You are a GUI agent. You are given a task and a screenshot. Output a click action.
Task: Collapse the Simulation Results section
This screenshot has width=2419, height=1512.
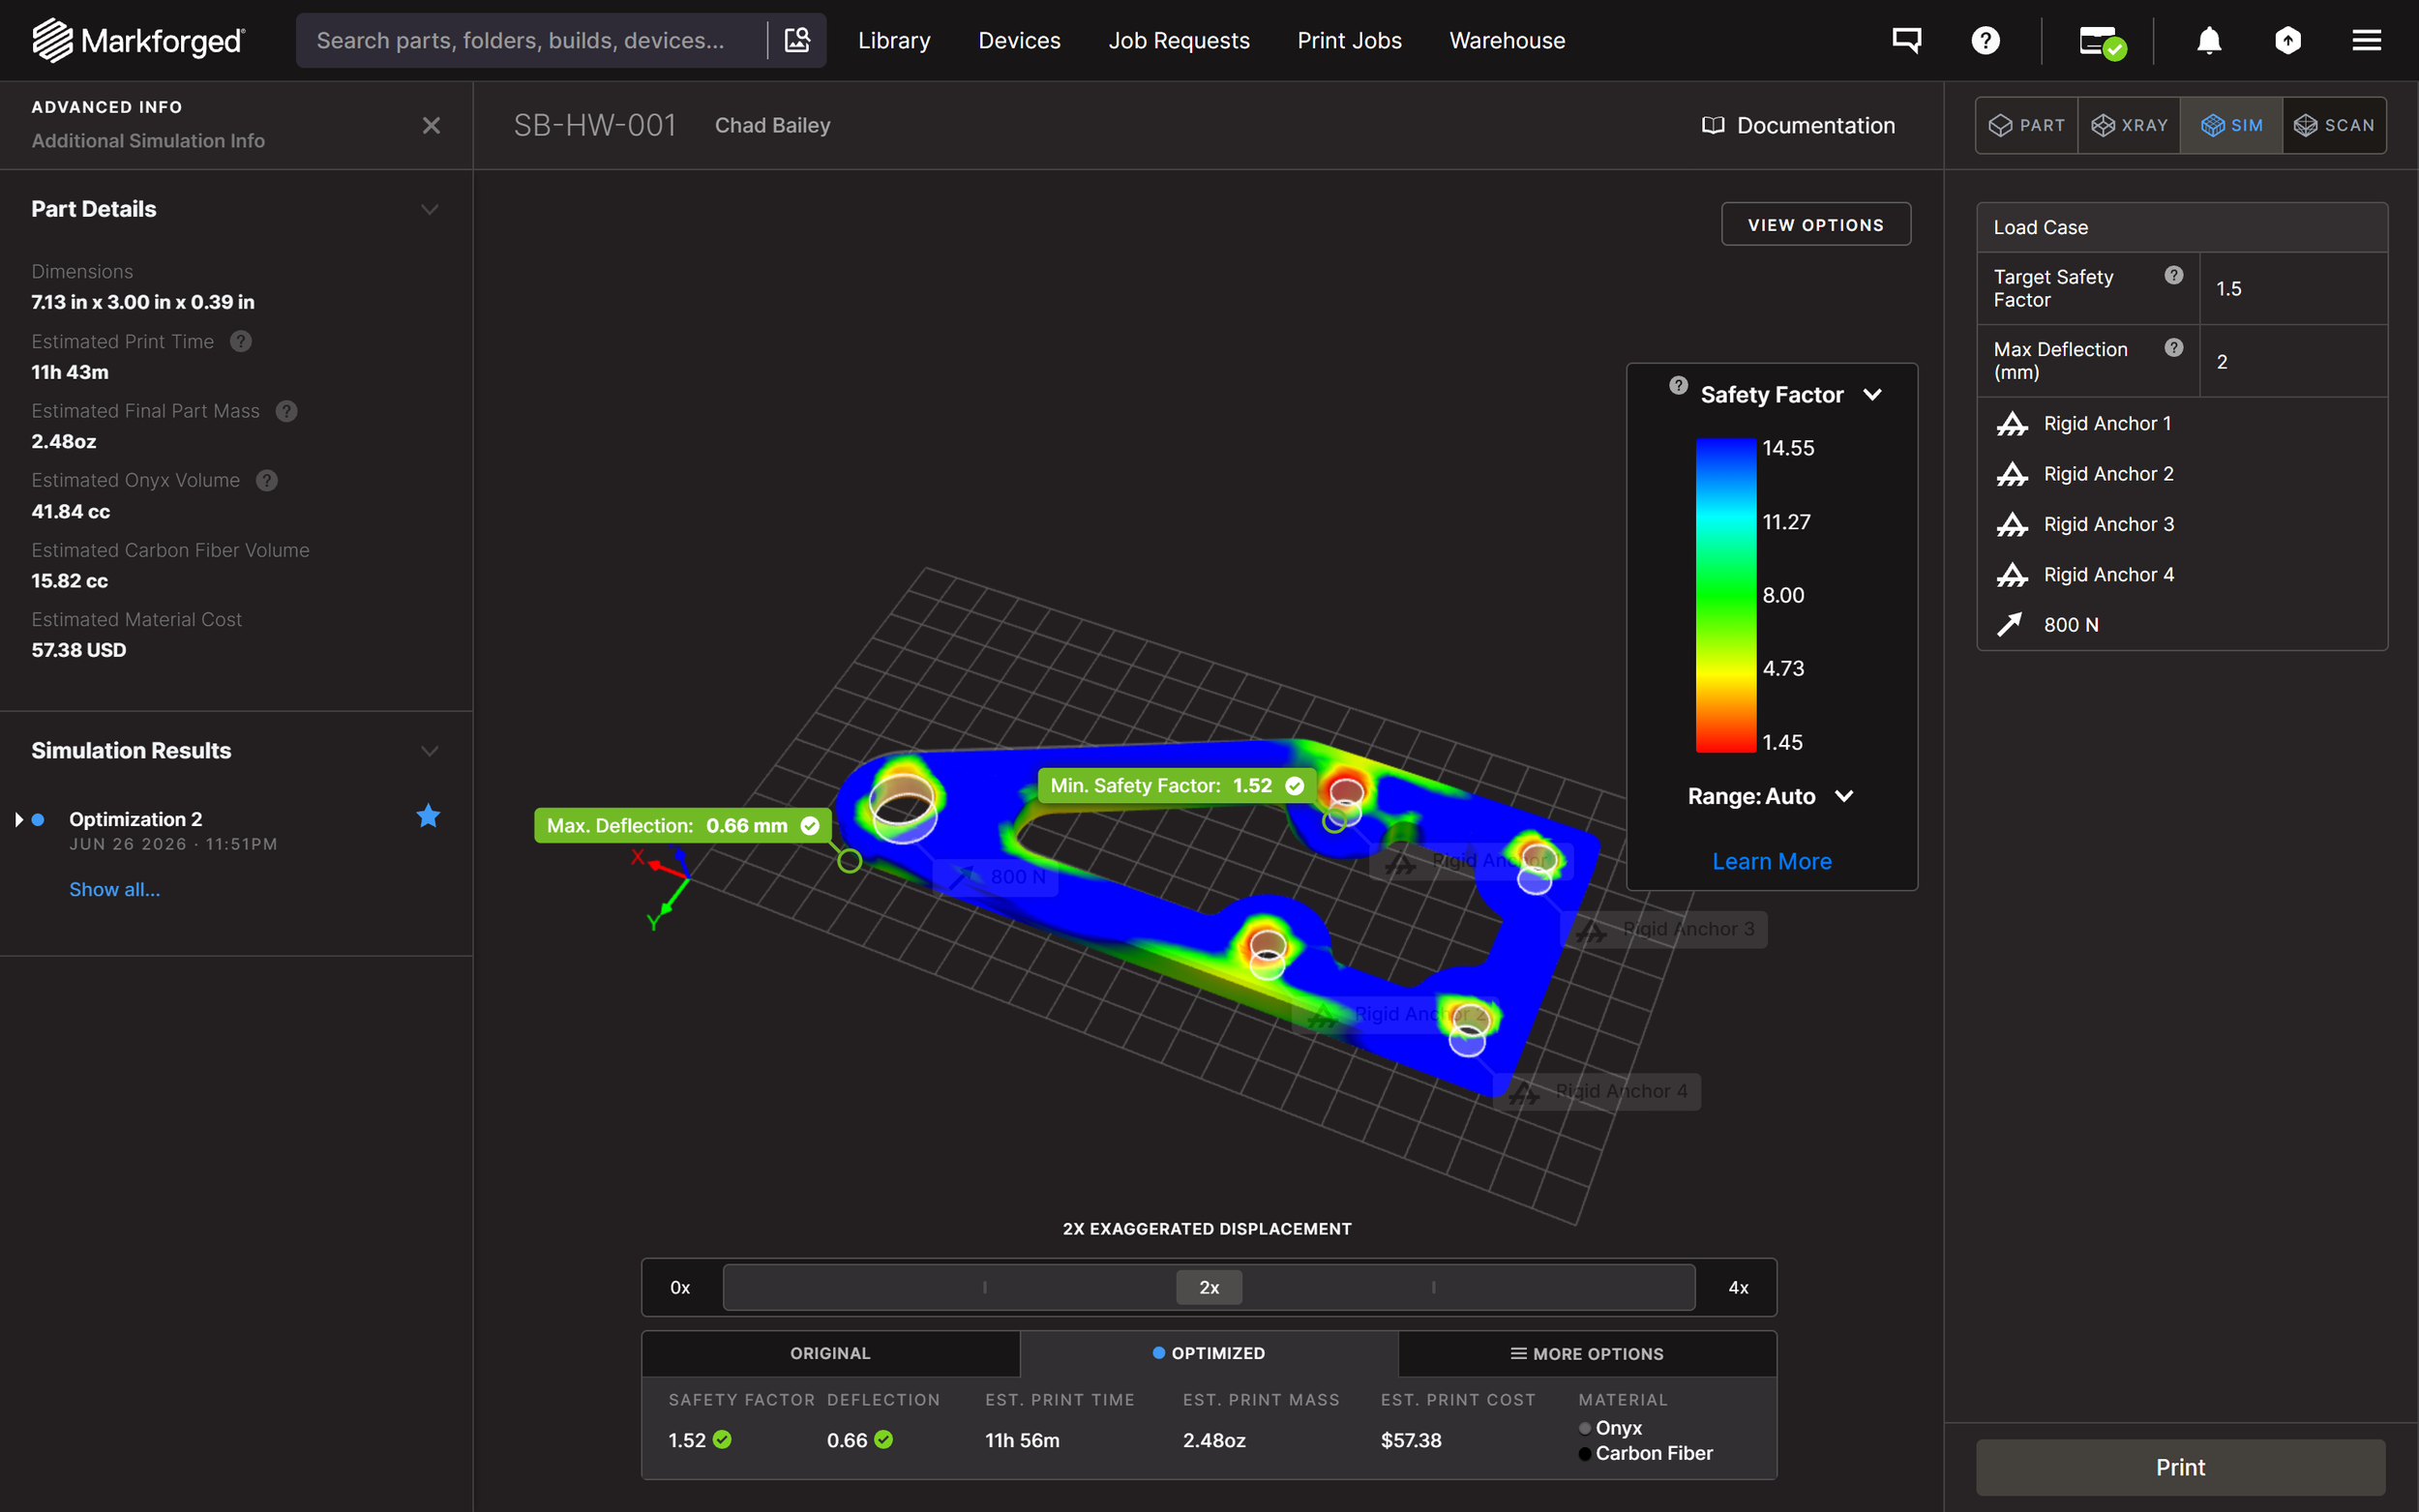430,751
